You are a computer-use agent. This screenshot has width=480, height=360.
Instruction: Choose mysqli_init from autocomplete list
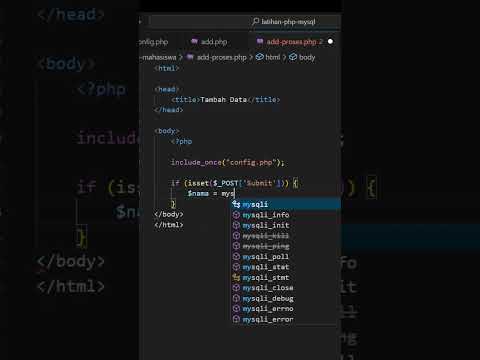[x=286, y=225]
